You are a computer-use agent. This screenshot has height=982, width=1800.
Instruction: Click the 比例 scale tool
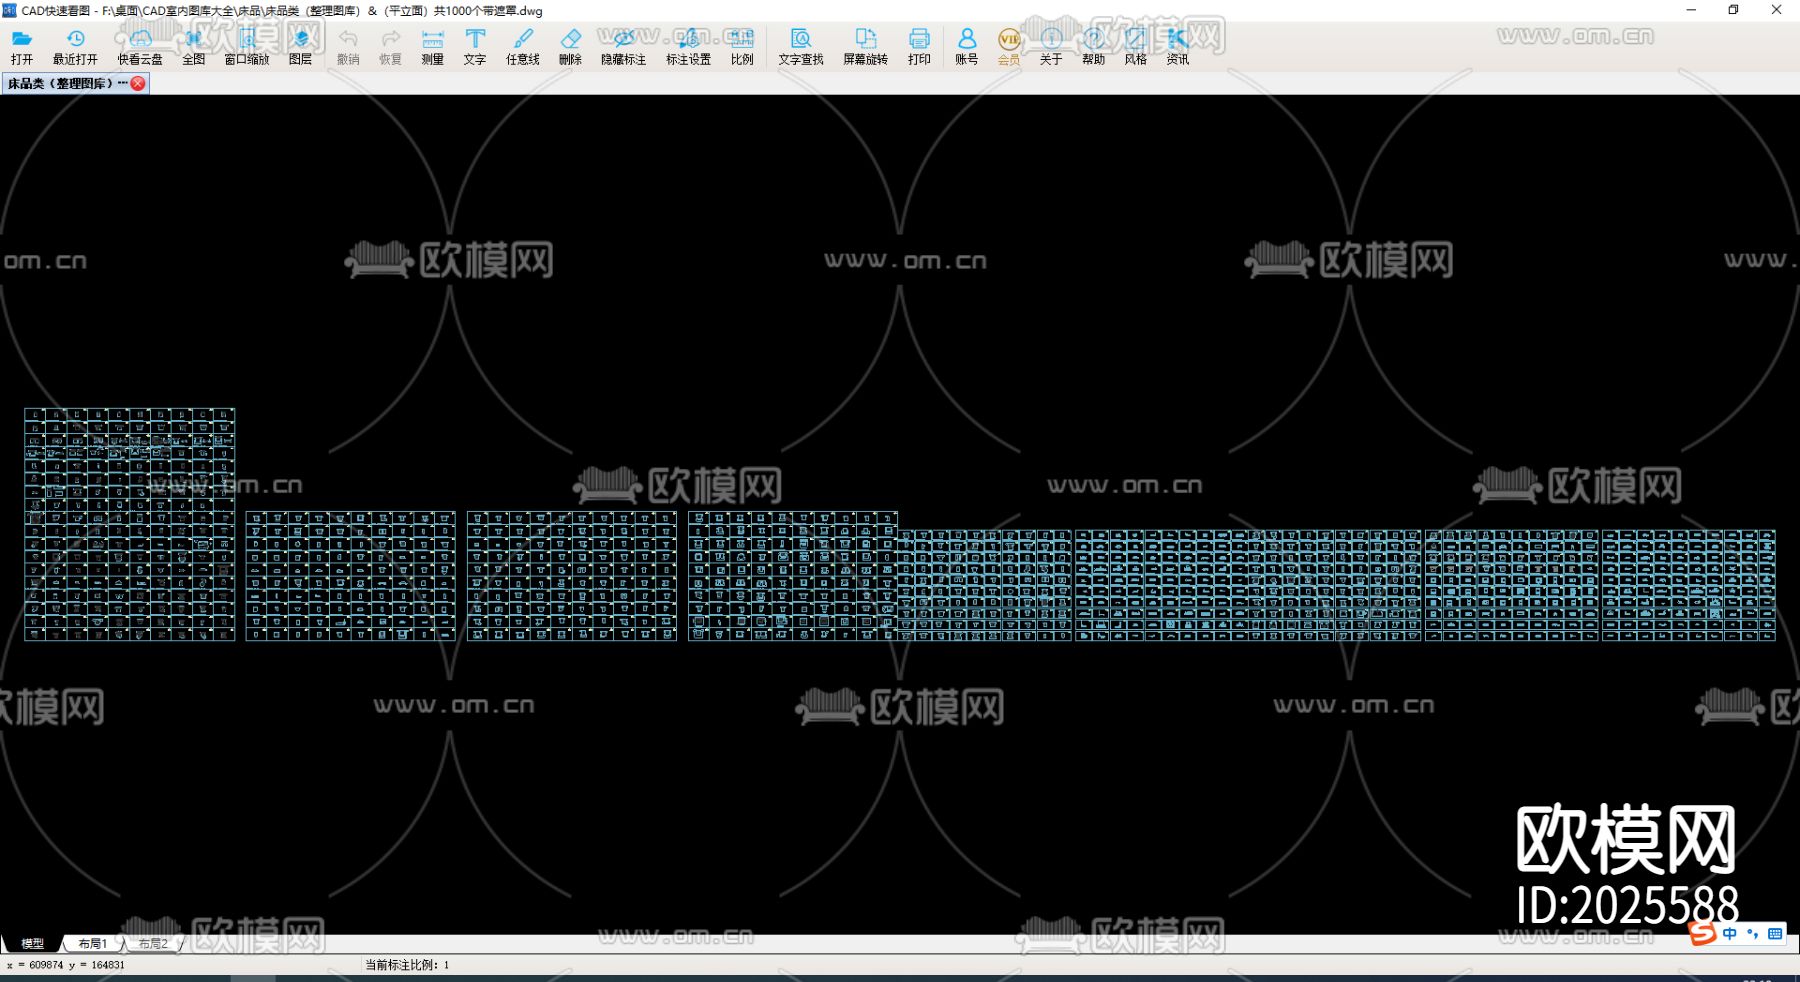742,46
